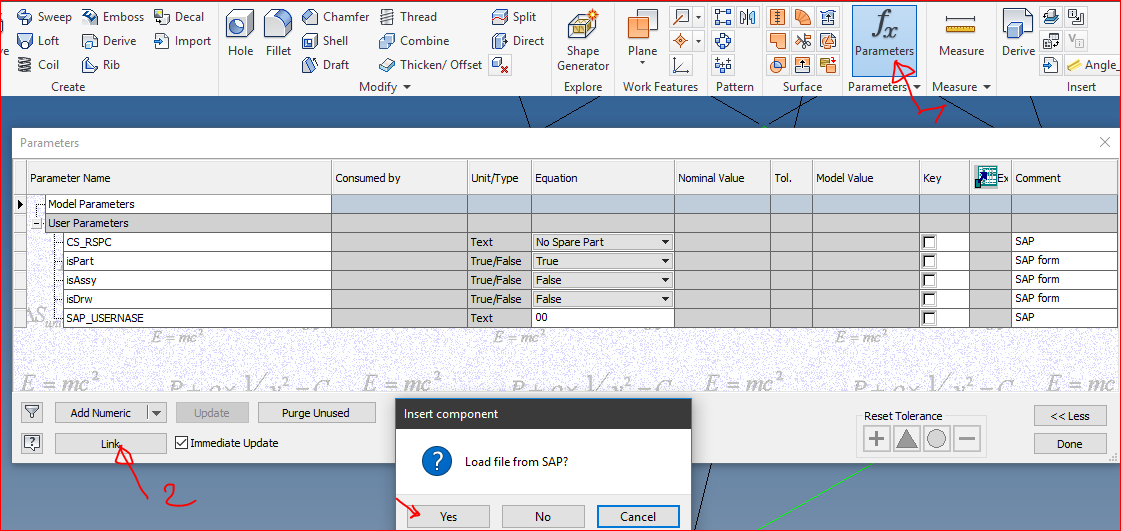Viewport: 1121px width, 531px height.
Task: Click the Shell modify tool
Action: [x=325, y=41]
